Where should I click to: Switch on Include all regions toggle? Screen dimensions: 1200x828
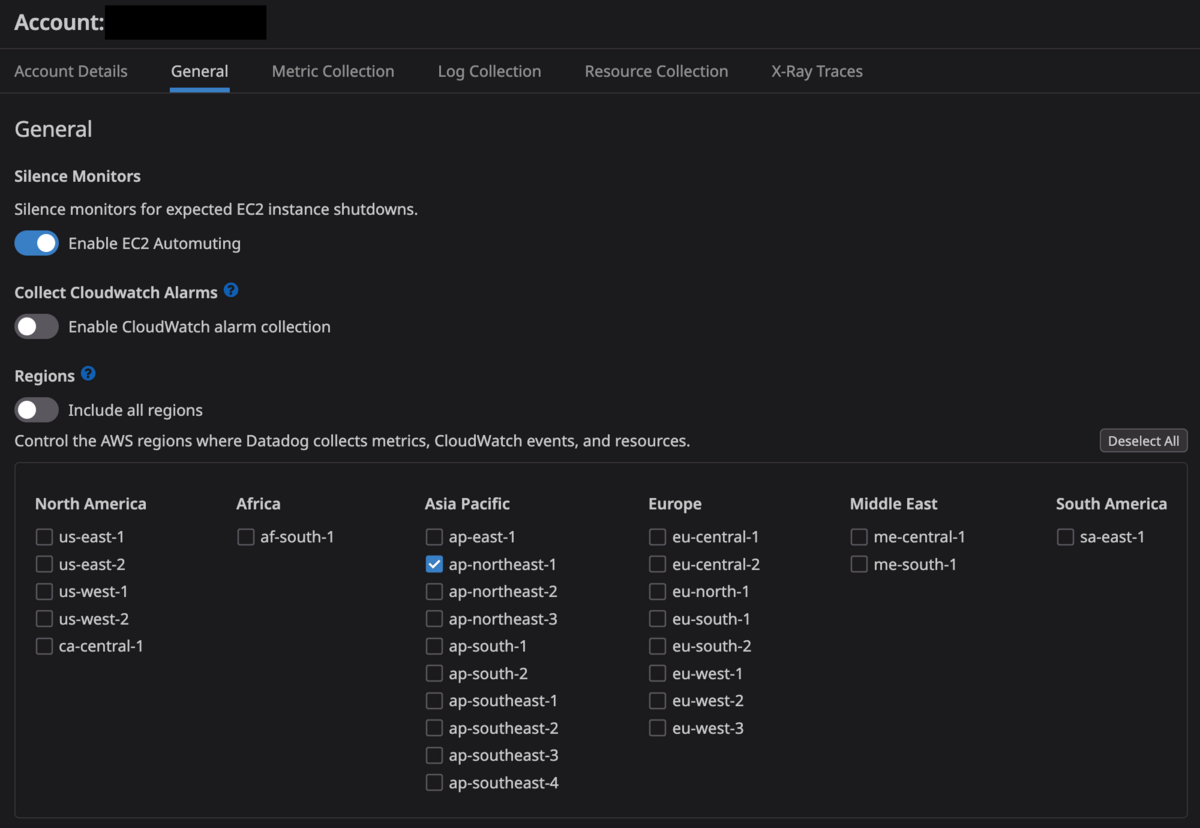(x=36, y=410)
